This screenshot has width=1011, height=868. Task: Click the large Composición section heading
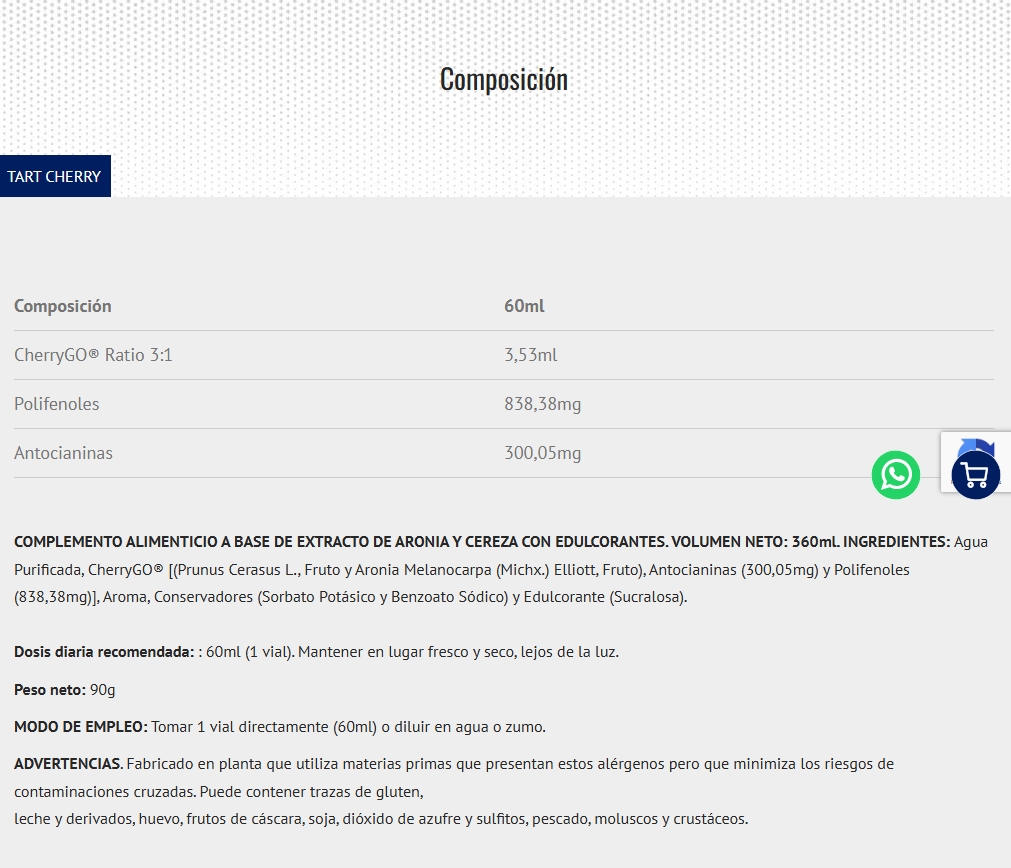coord(504,79)
